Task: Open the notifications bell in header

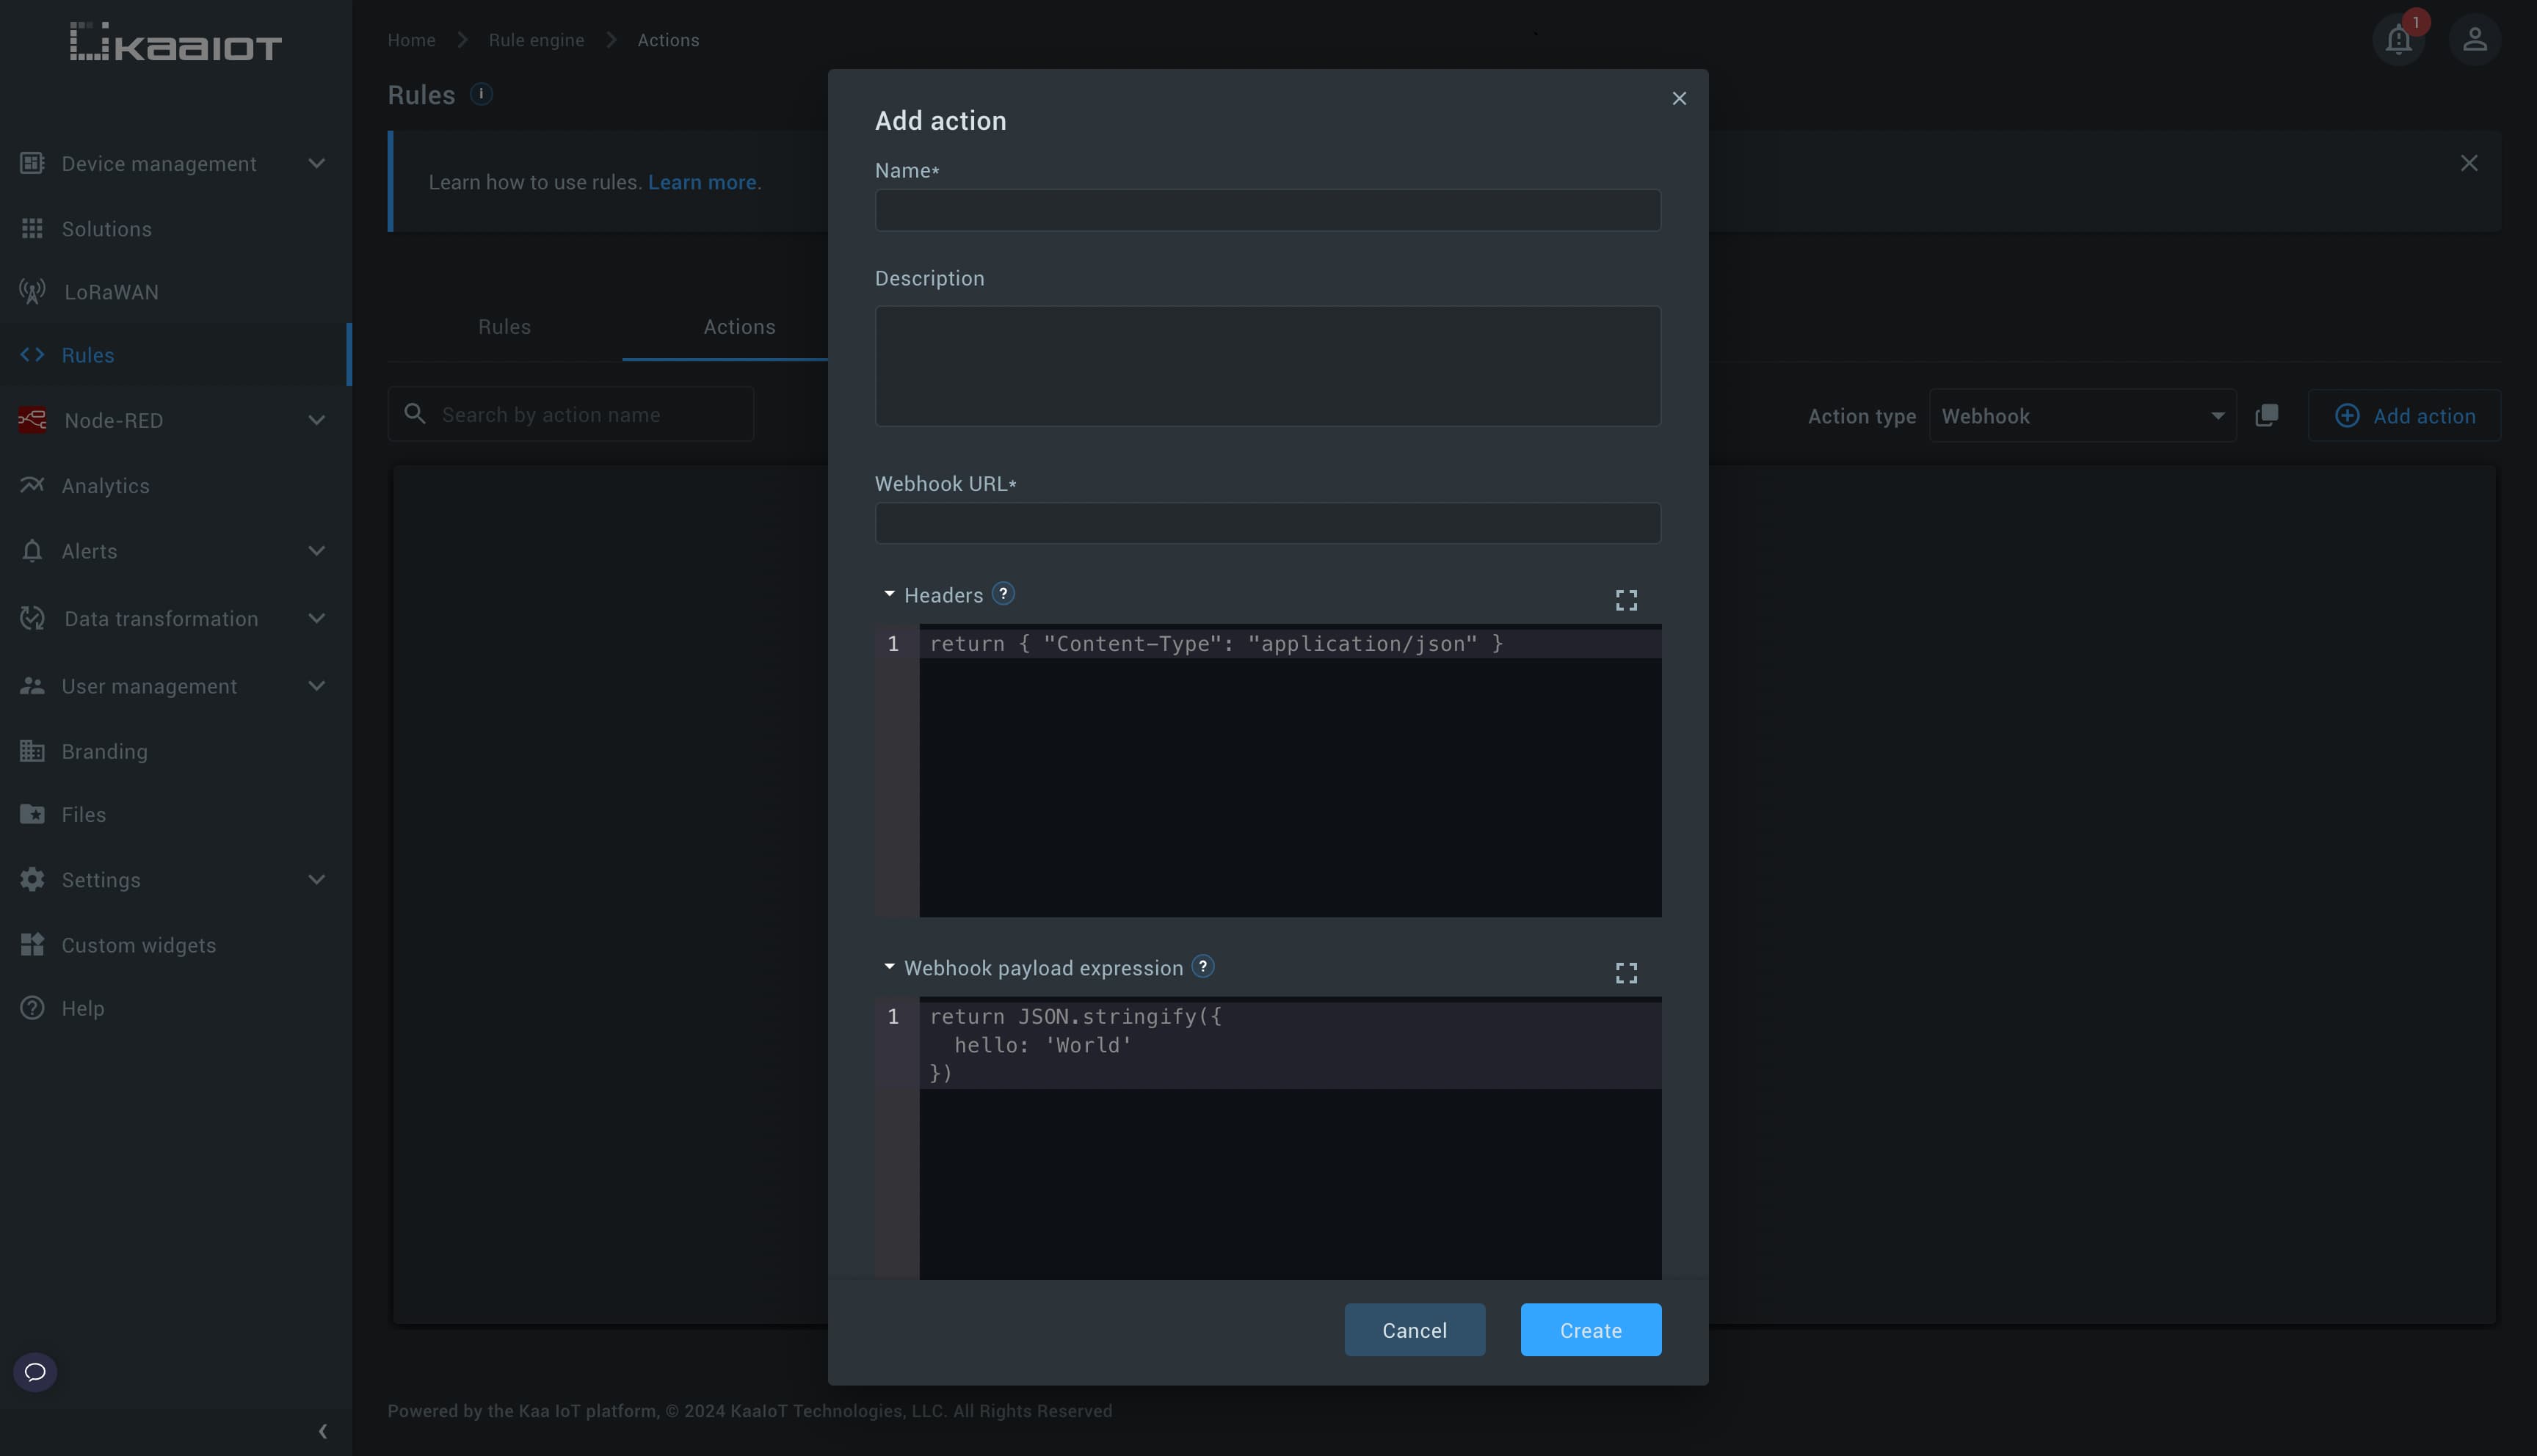Action: 2398,40
